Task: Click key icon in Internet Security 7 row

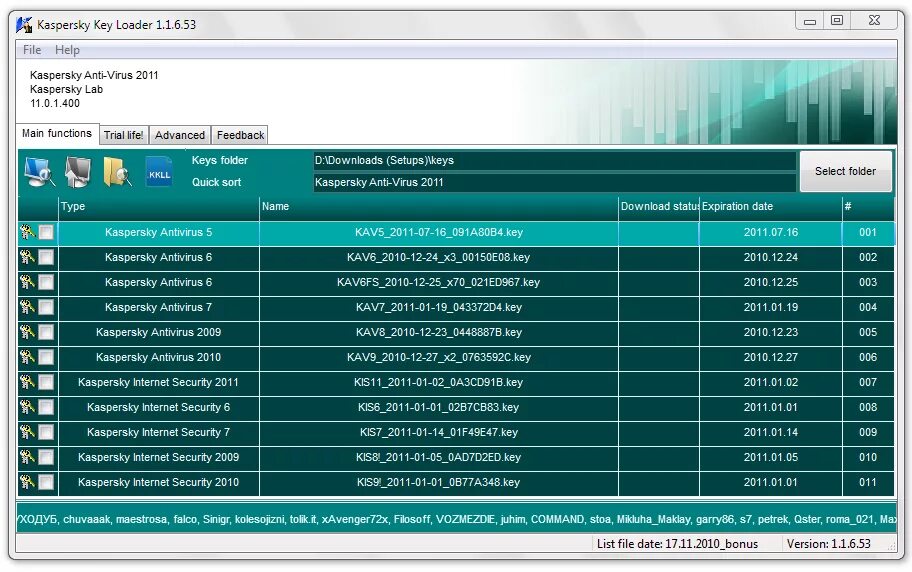Action: (27, 432)
